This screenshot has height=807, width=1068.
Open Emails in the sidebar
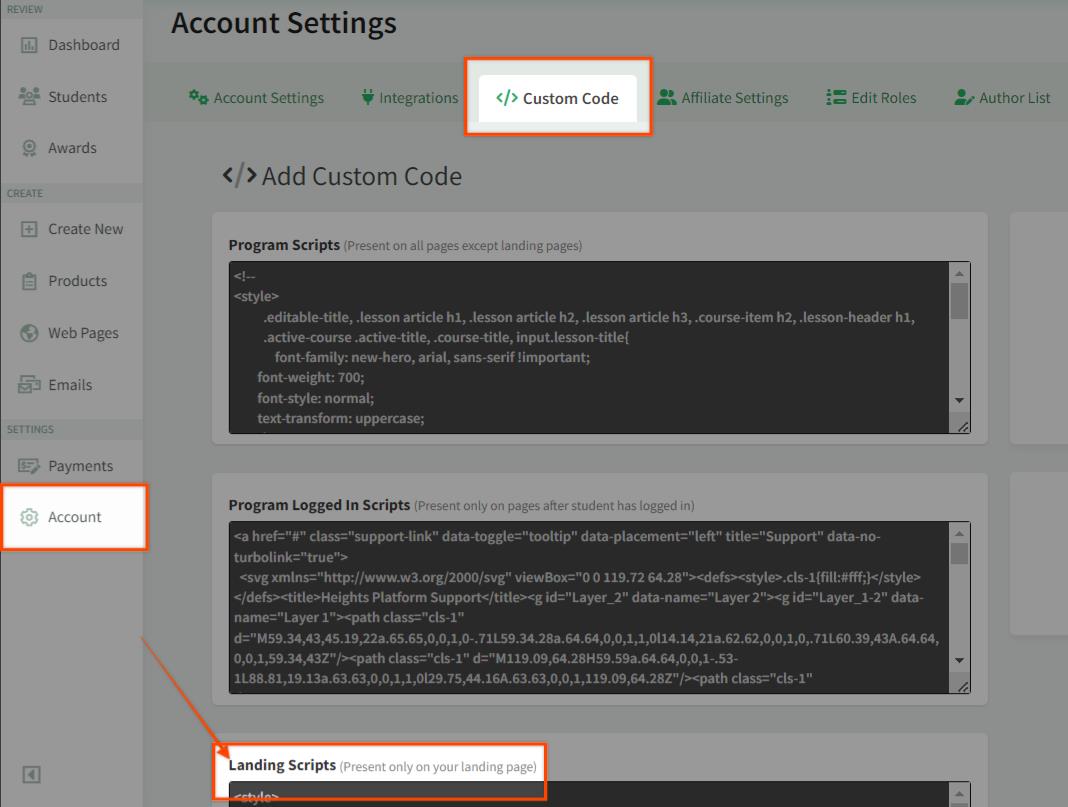coord(72,385)
